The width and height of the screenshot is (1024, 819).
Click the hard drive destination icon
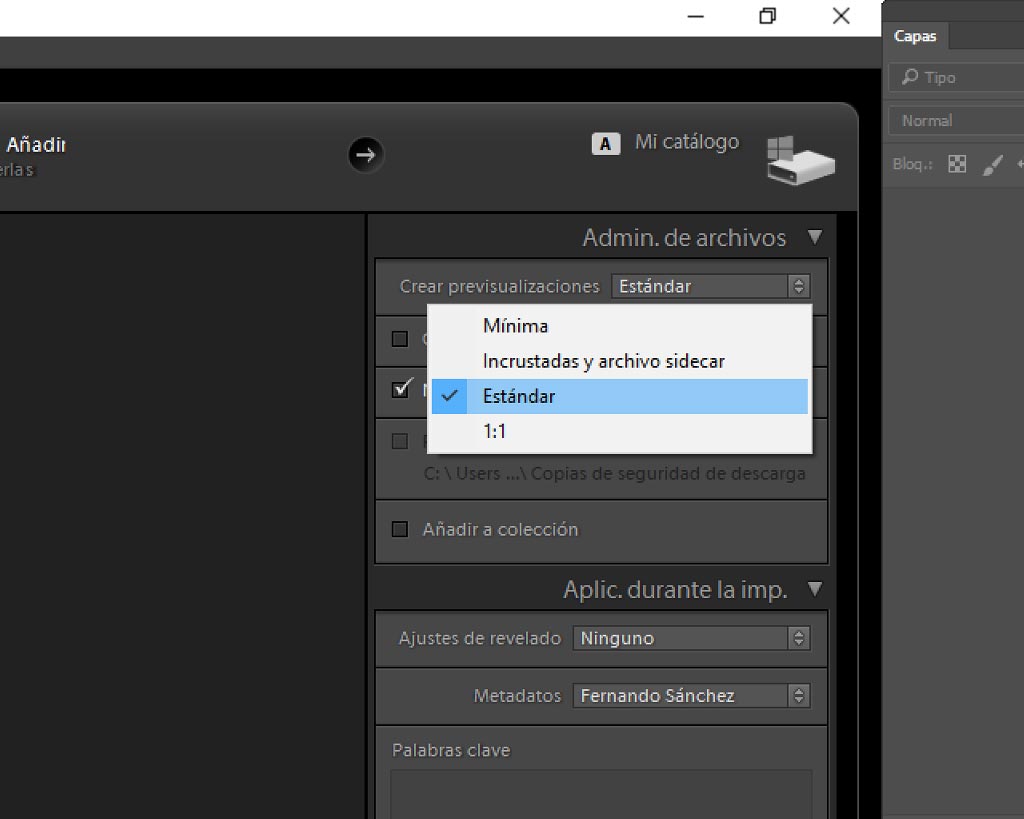tap(801, 160)
